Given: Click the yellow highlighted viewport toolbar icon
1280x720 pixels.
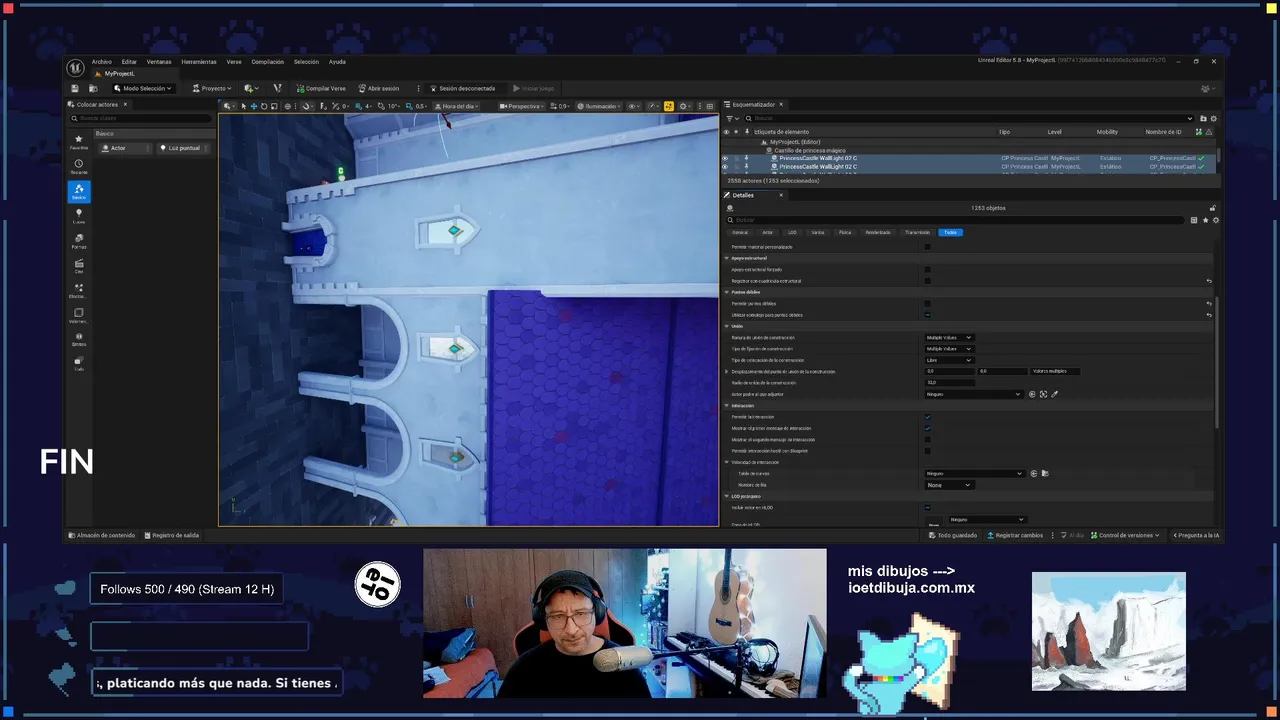Looking at the screenshot, I should point(669,106).
